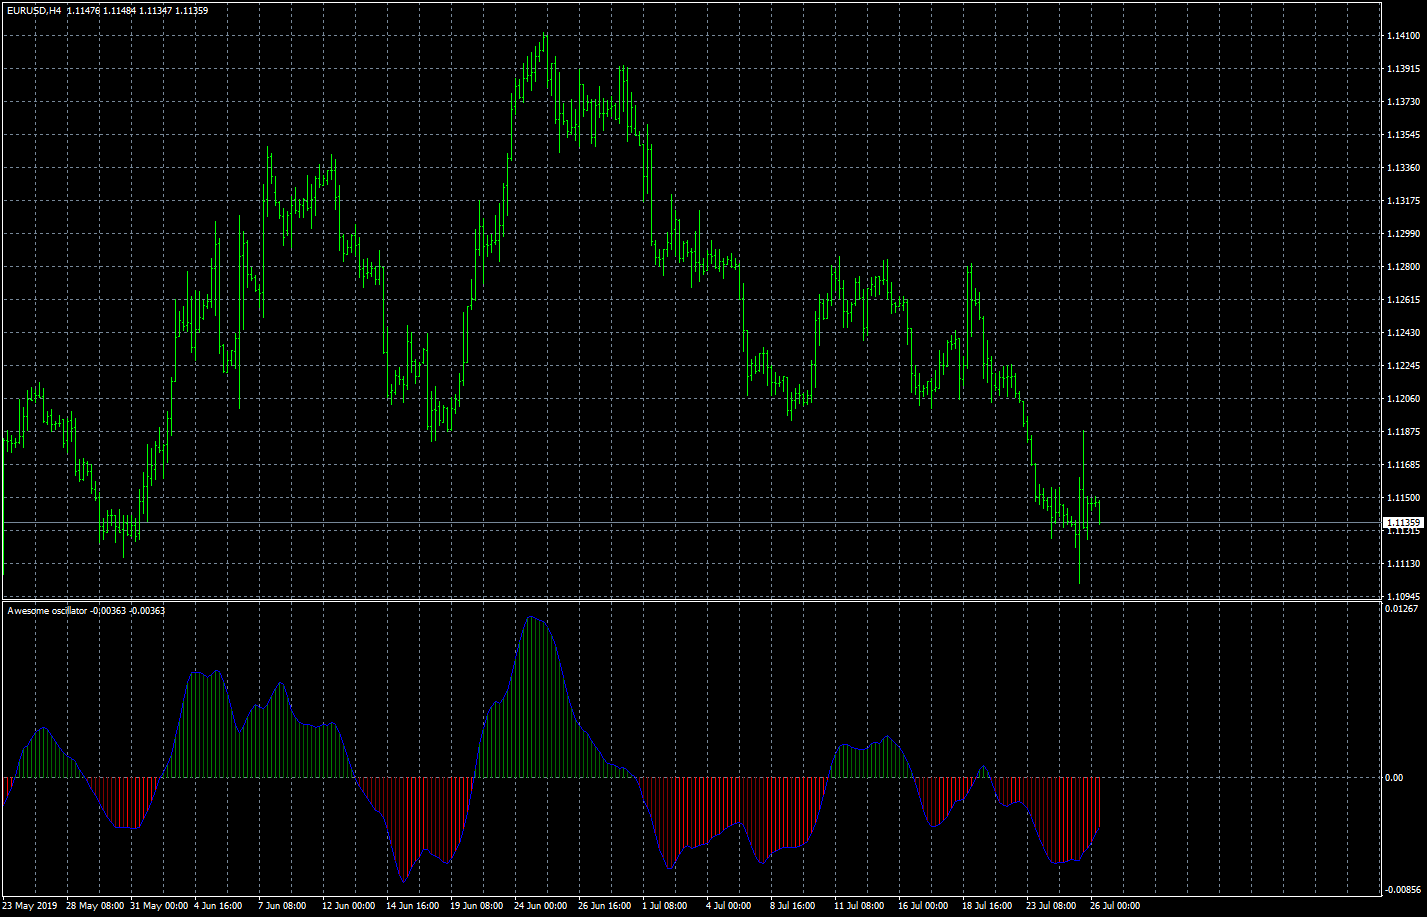Click the 26 Jul 00:00 time label
Viewport: 1427px width, 917px height.
[1116, 906]
